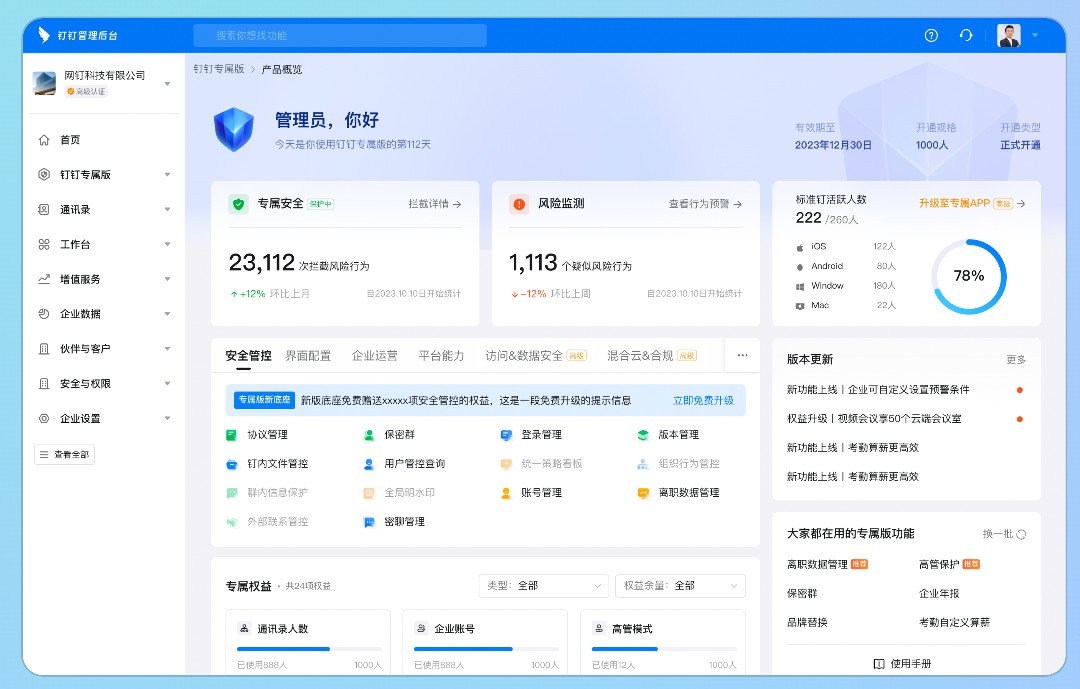Open 组织行为管控 feature icon
The height and width of the screenshot is (689, 1080).
tap(643, 464)
